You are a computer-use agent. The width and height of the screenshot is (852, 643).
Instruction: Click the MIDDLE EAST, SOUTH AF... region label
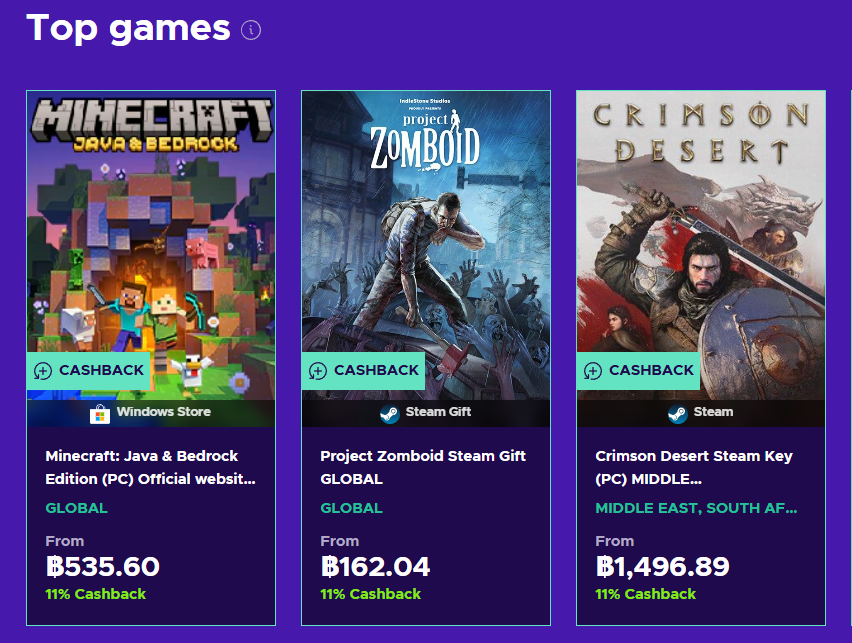coord(696,508)
